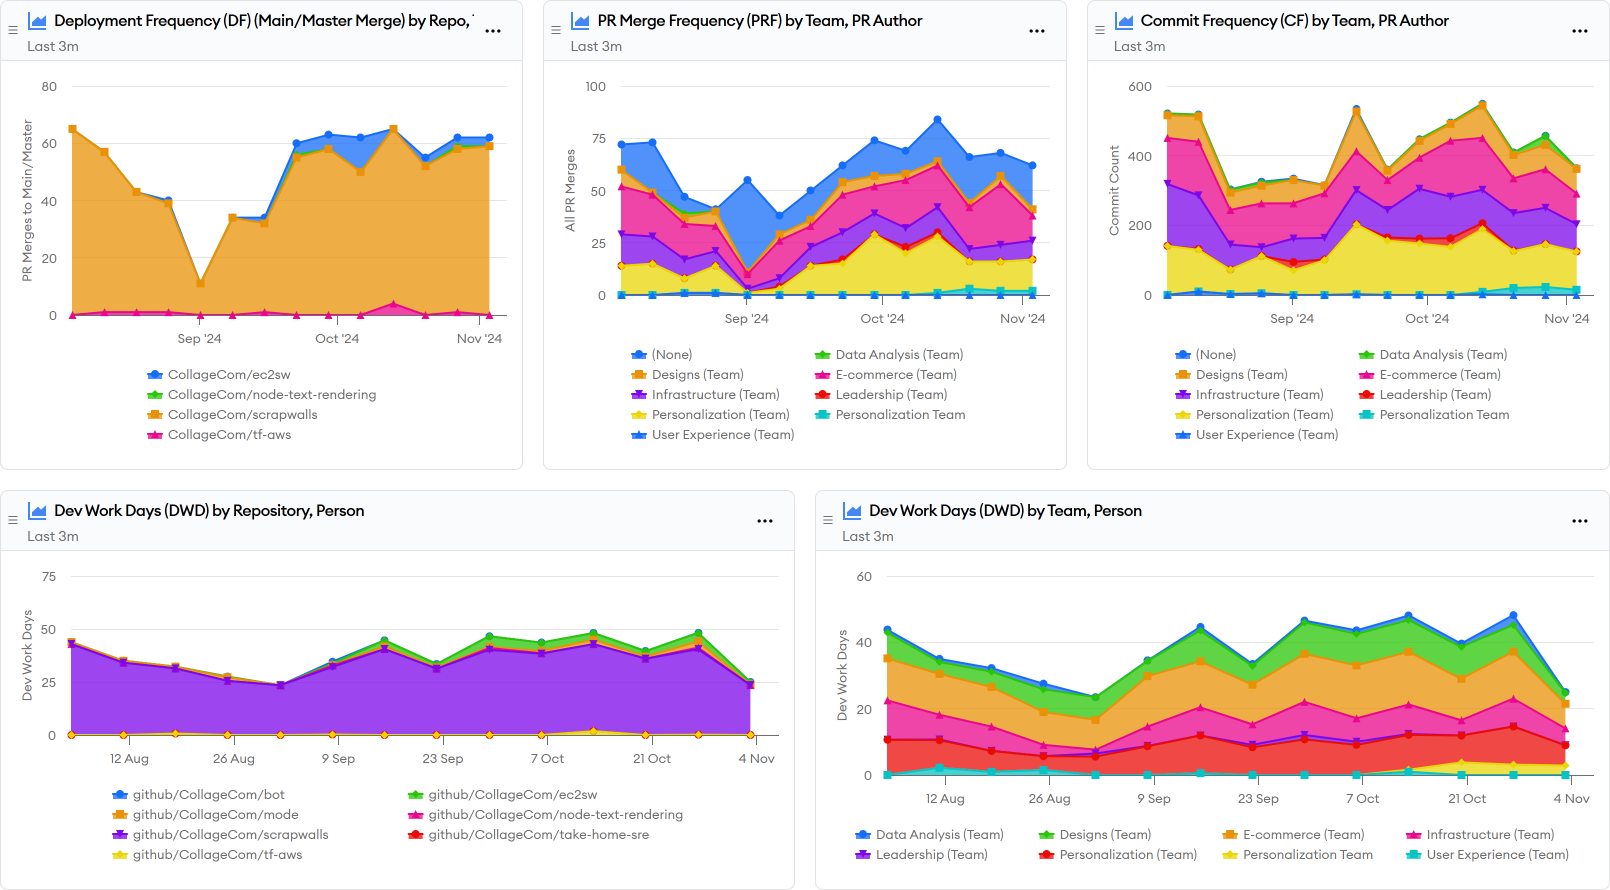Click the chart icon beside PR Merge Frequency title

(581, 21)
